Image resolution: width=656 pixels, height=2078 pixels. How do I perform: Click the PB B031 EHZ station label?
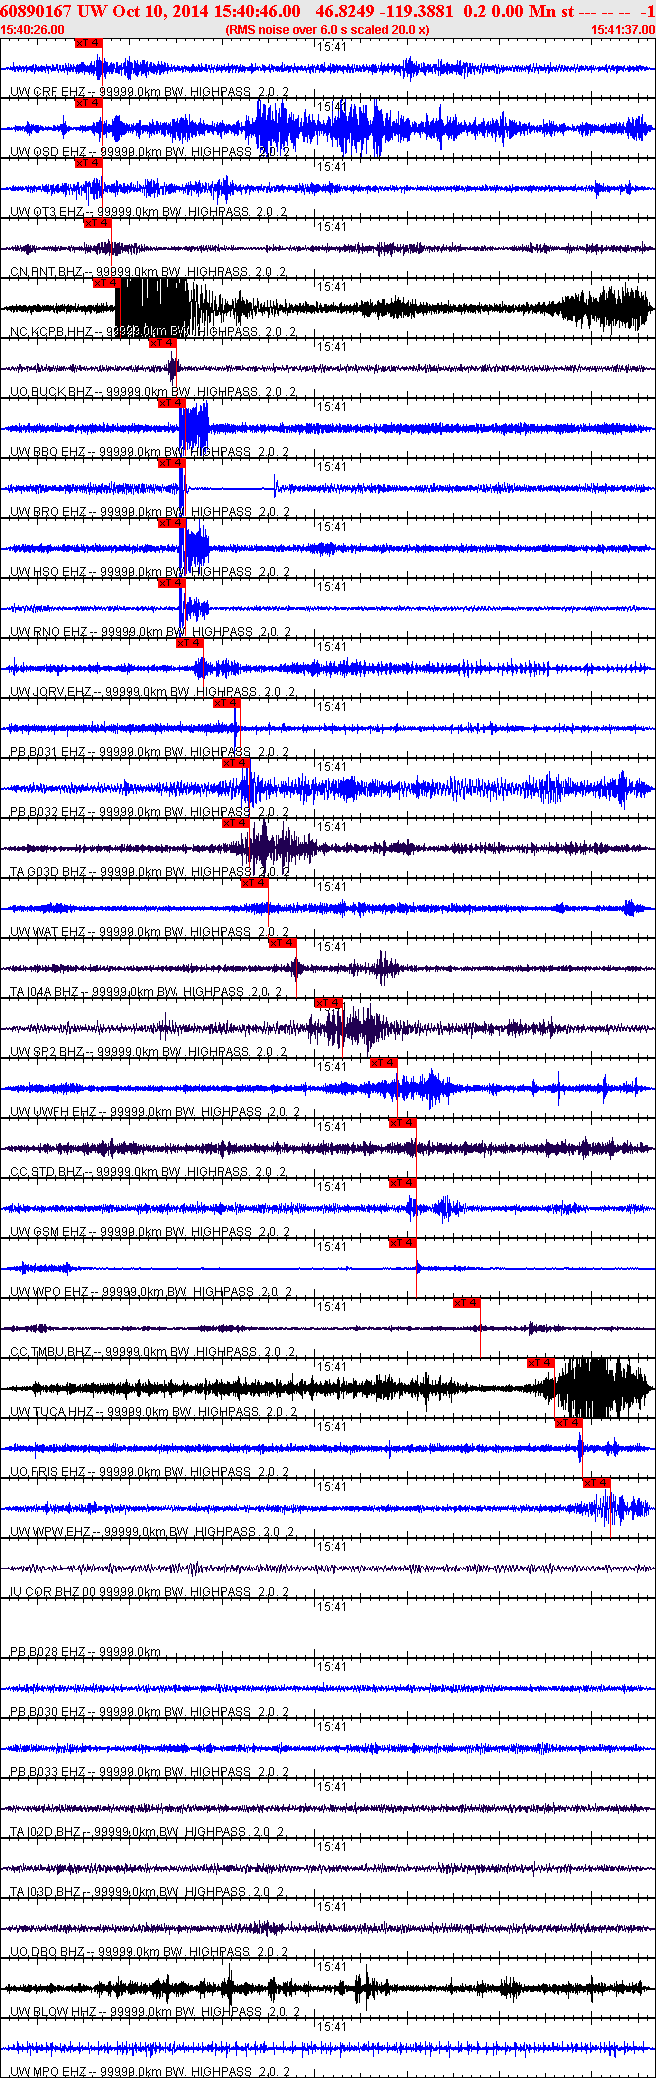48,752
